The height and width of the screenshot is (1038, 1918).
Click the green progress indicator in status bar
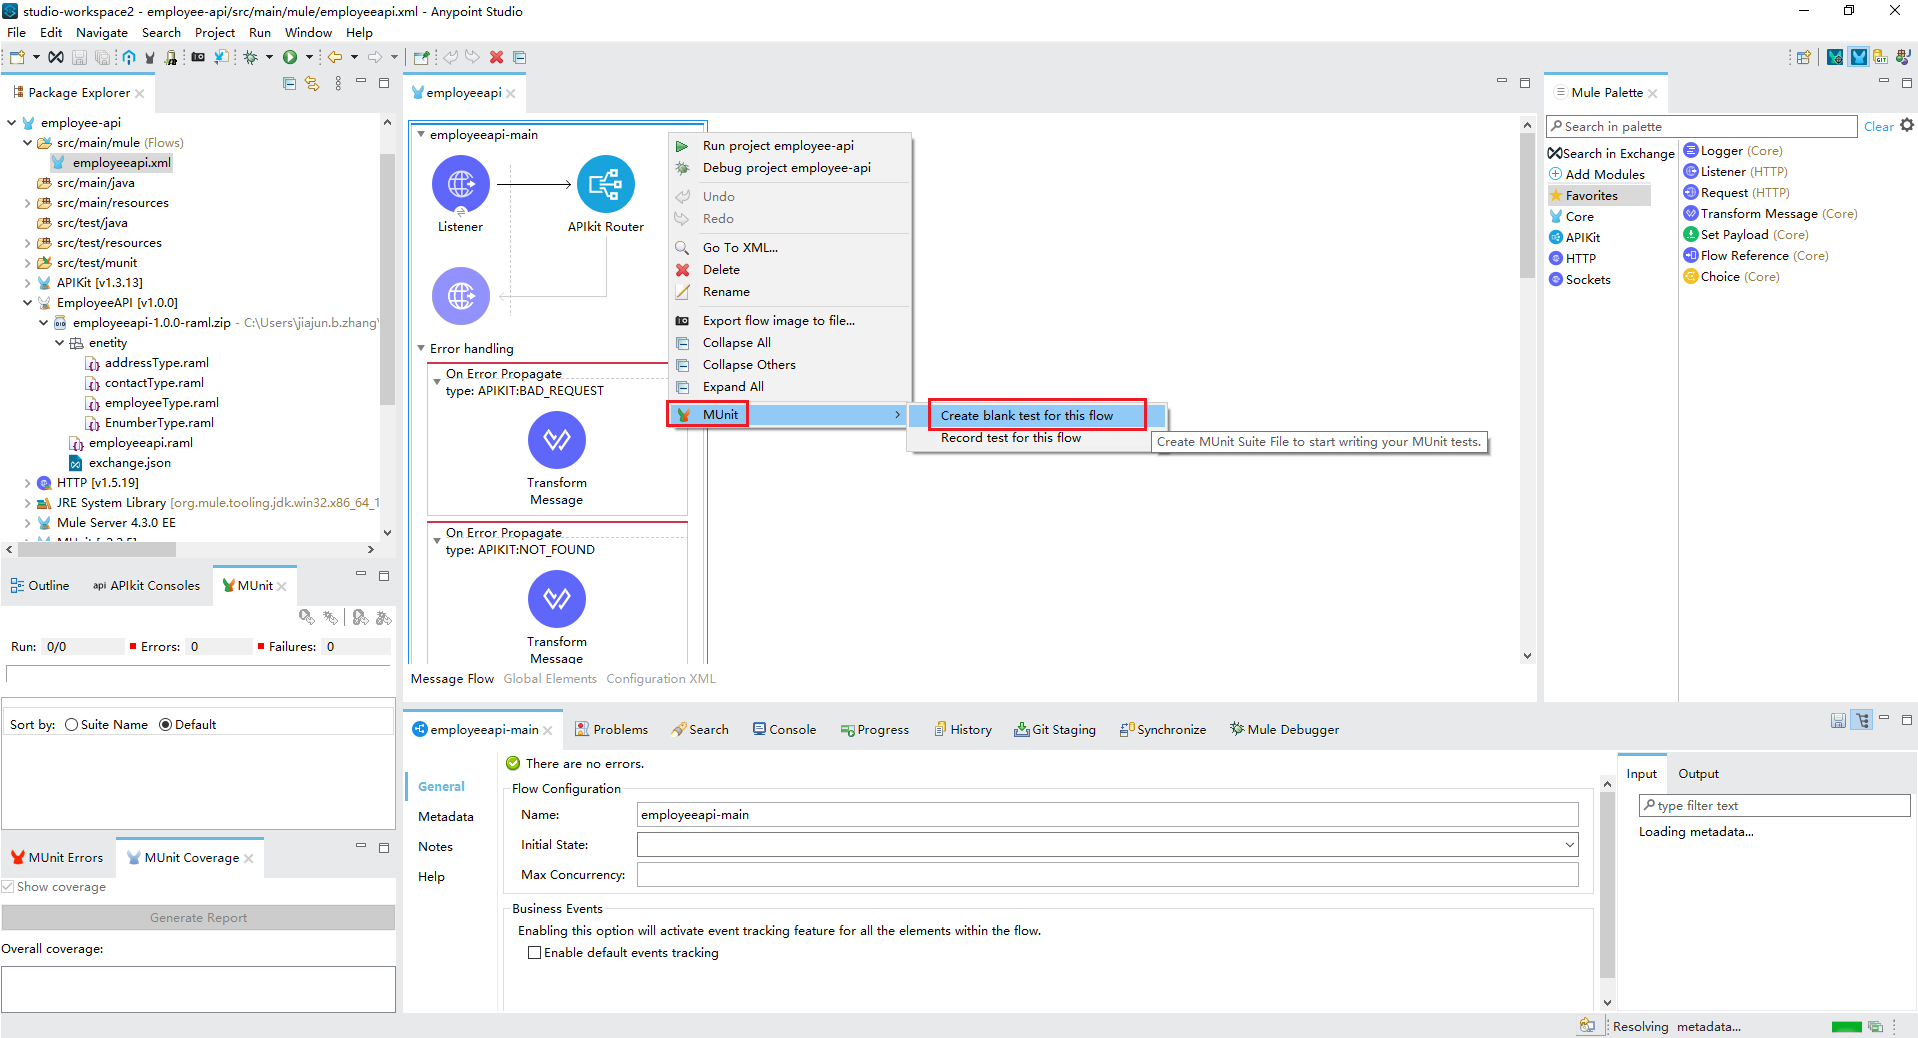tap(1847, 1027)
